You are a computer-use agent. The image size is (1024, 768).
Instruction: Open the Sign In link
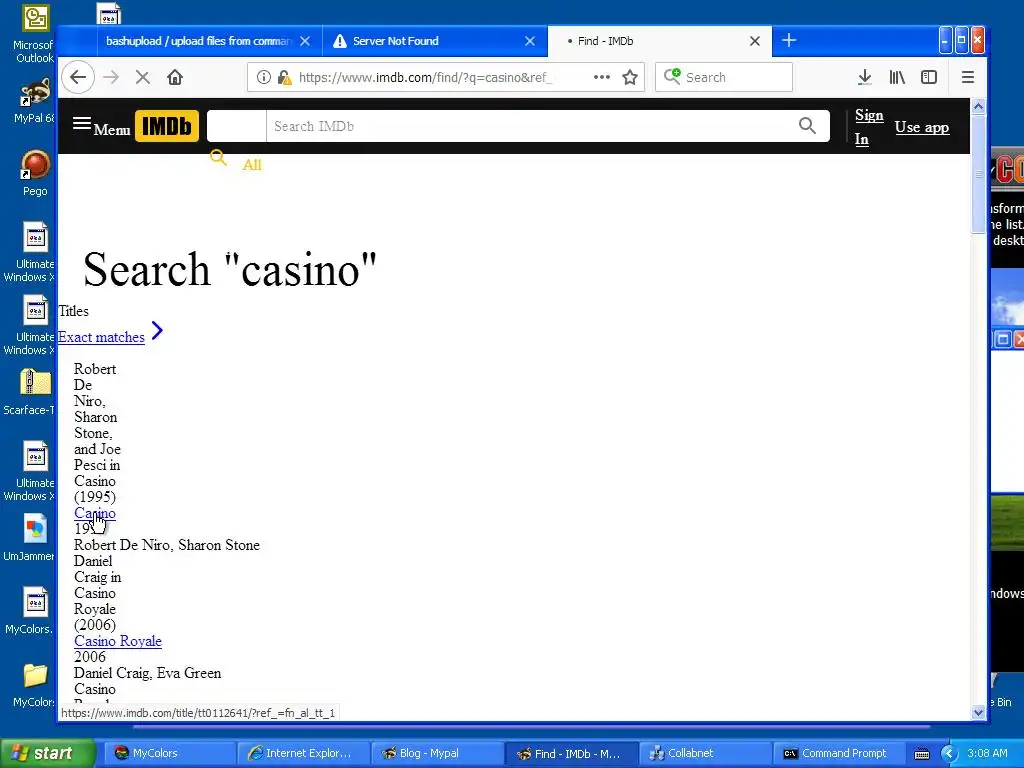click(x=869, y=127)
